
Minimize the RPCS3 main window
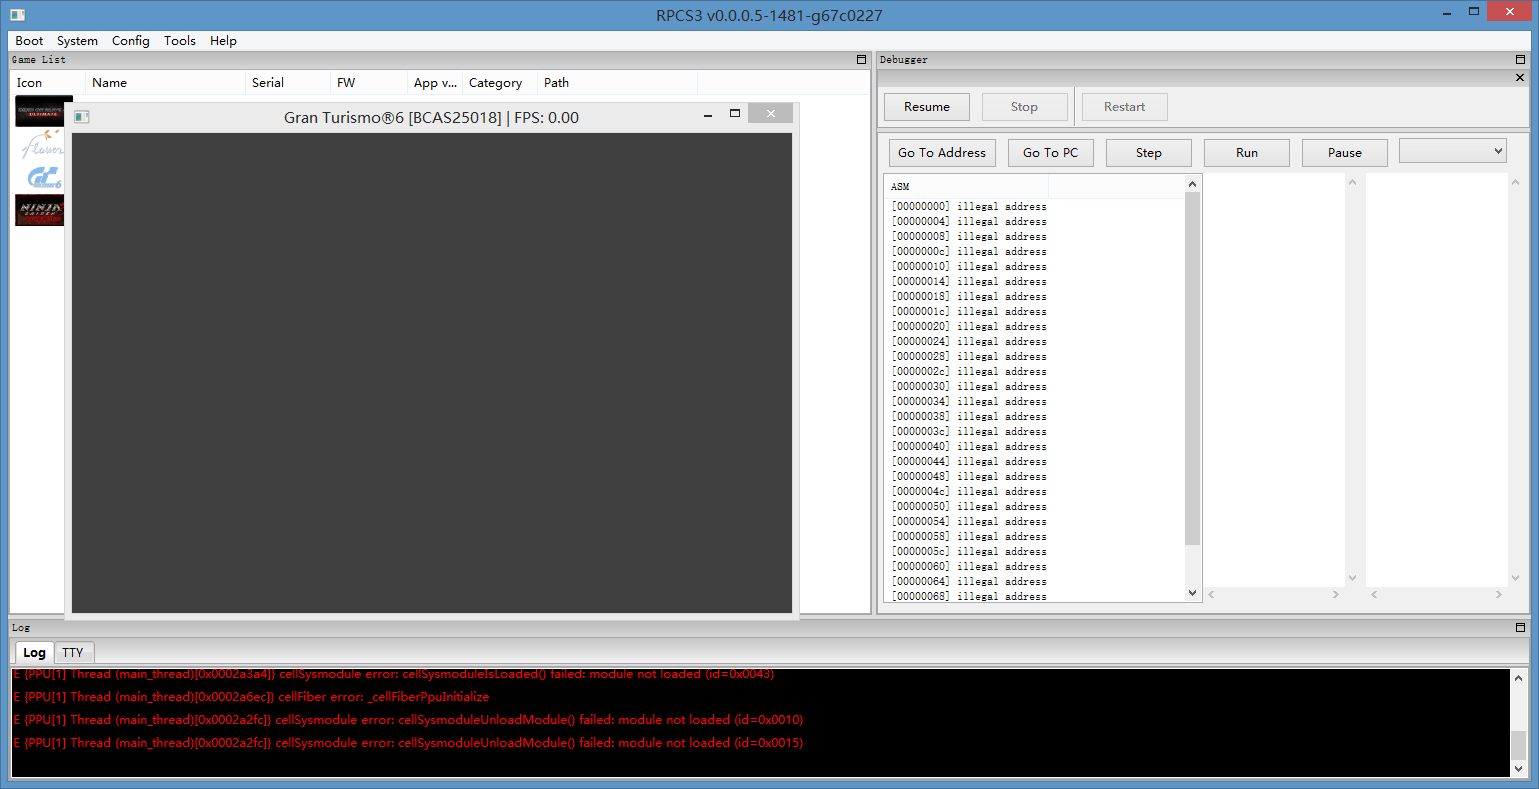1446,12
